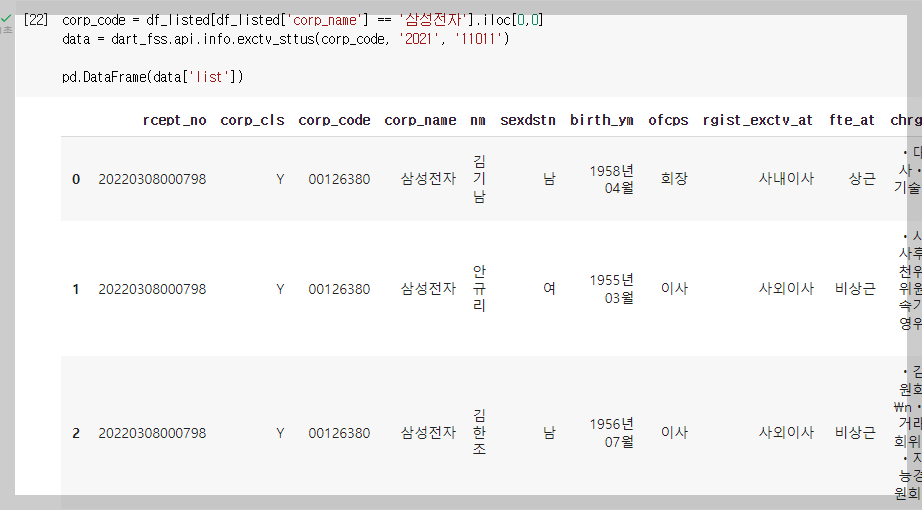Click row index 2 in the table

point(76,434)
